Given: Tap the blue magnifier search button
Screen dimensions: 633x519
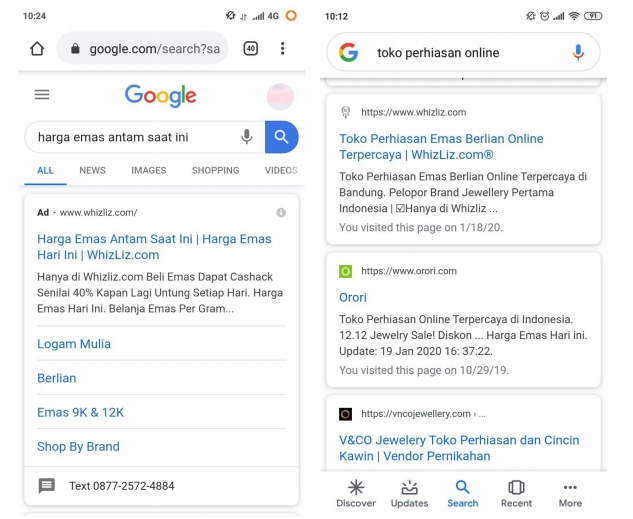Looking at the screenshot, I should (281, 137).
